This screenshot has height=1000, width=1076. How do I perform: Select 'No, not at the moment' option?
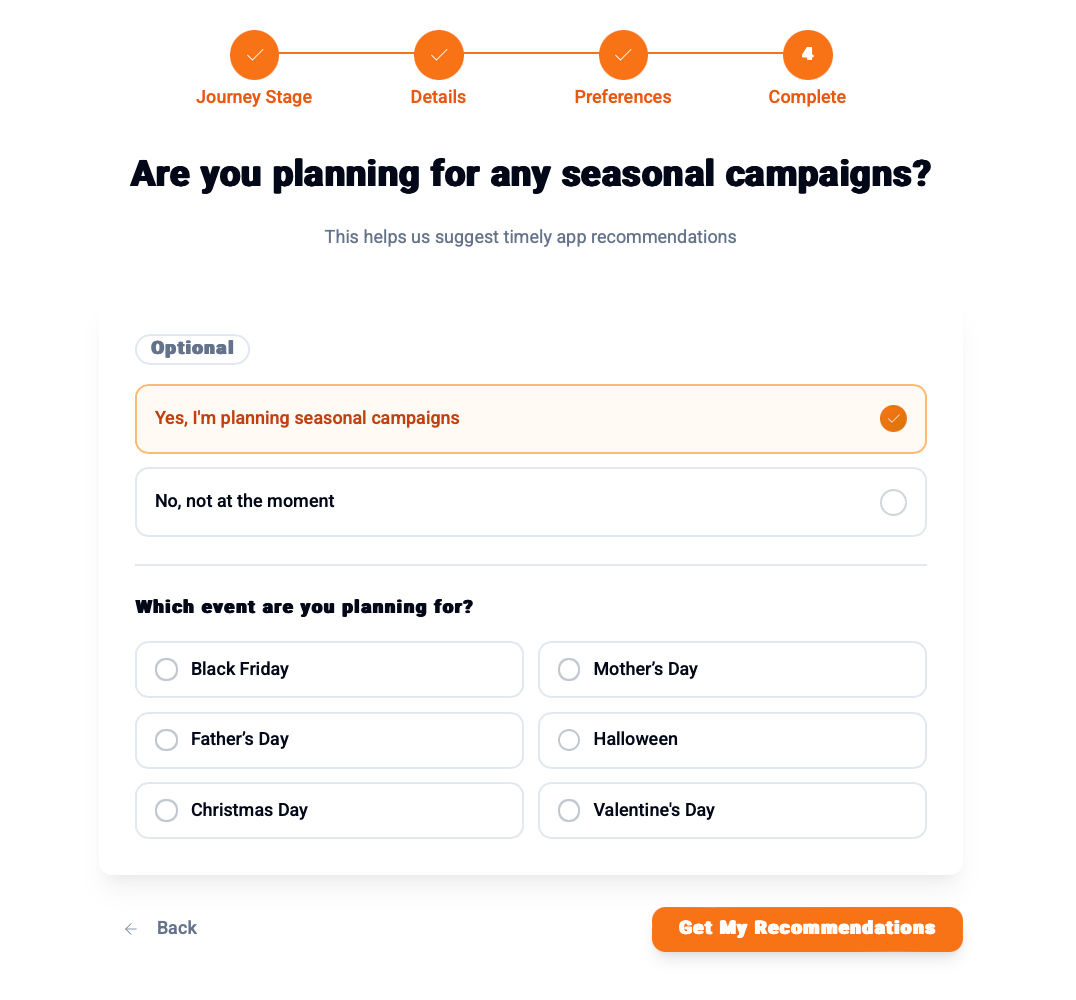[x=530, y=502]
